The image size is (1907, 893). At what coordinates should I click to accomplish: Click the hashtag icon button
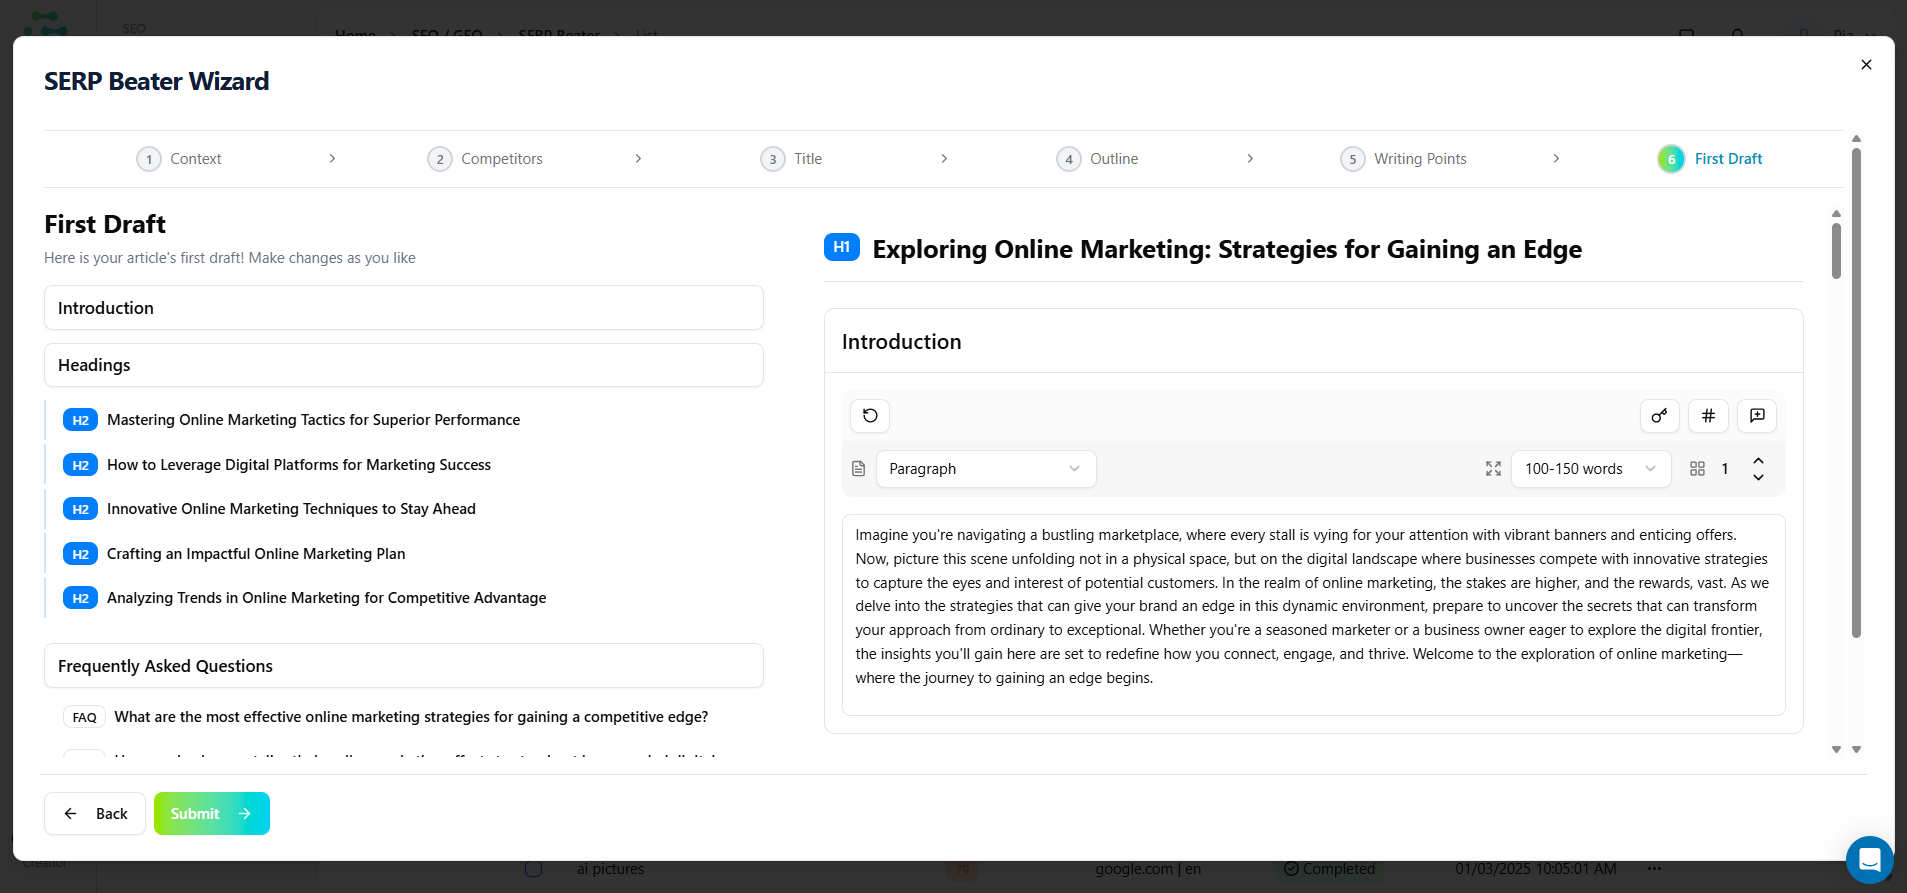point(1708,416)
